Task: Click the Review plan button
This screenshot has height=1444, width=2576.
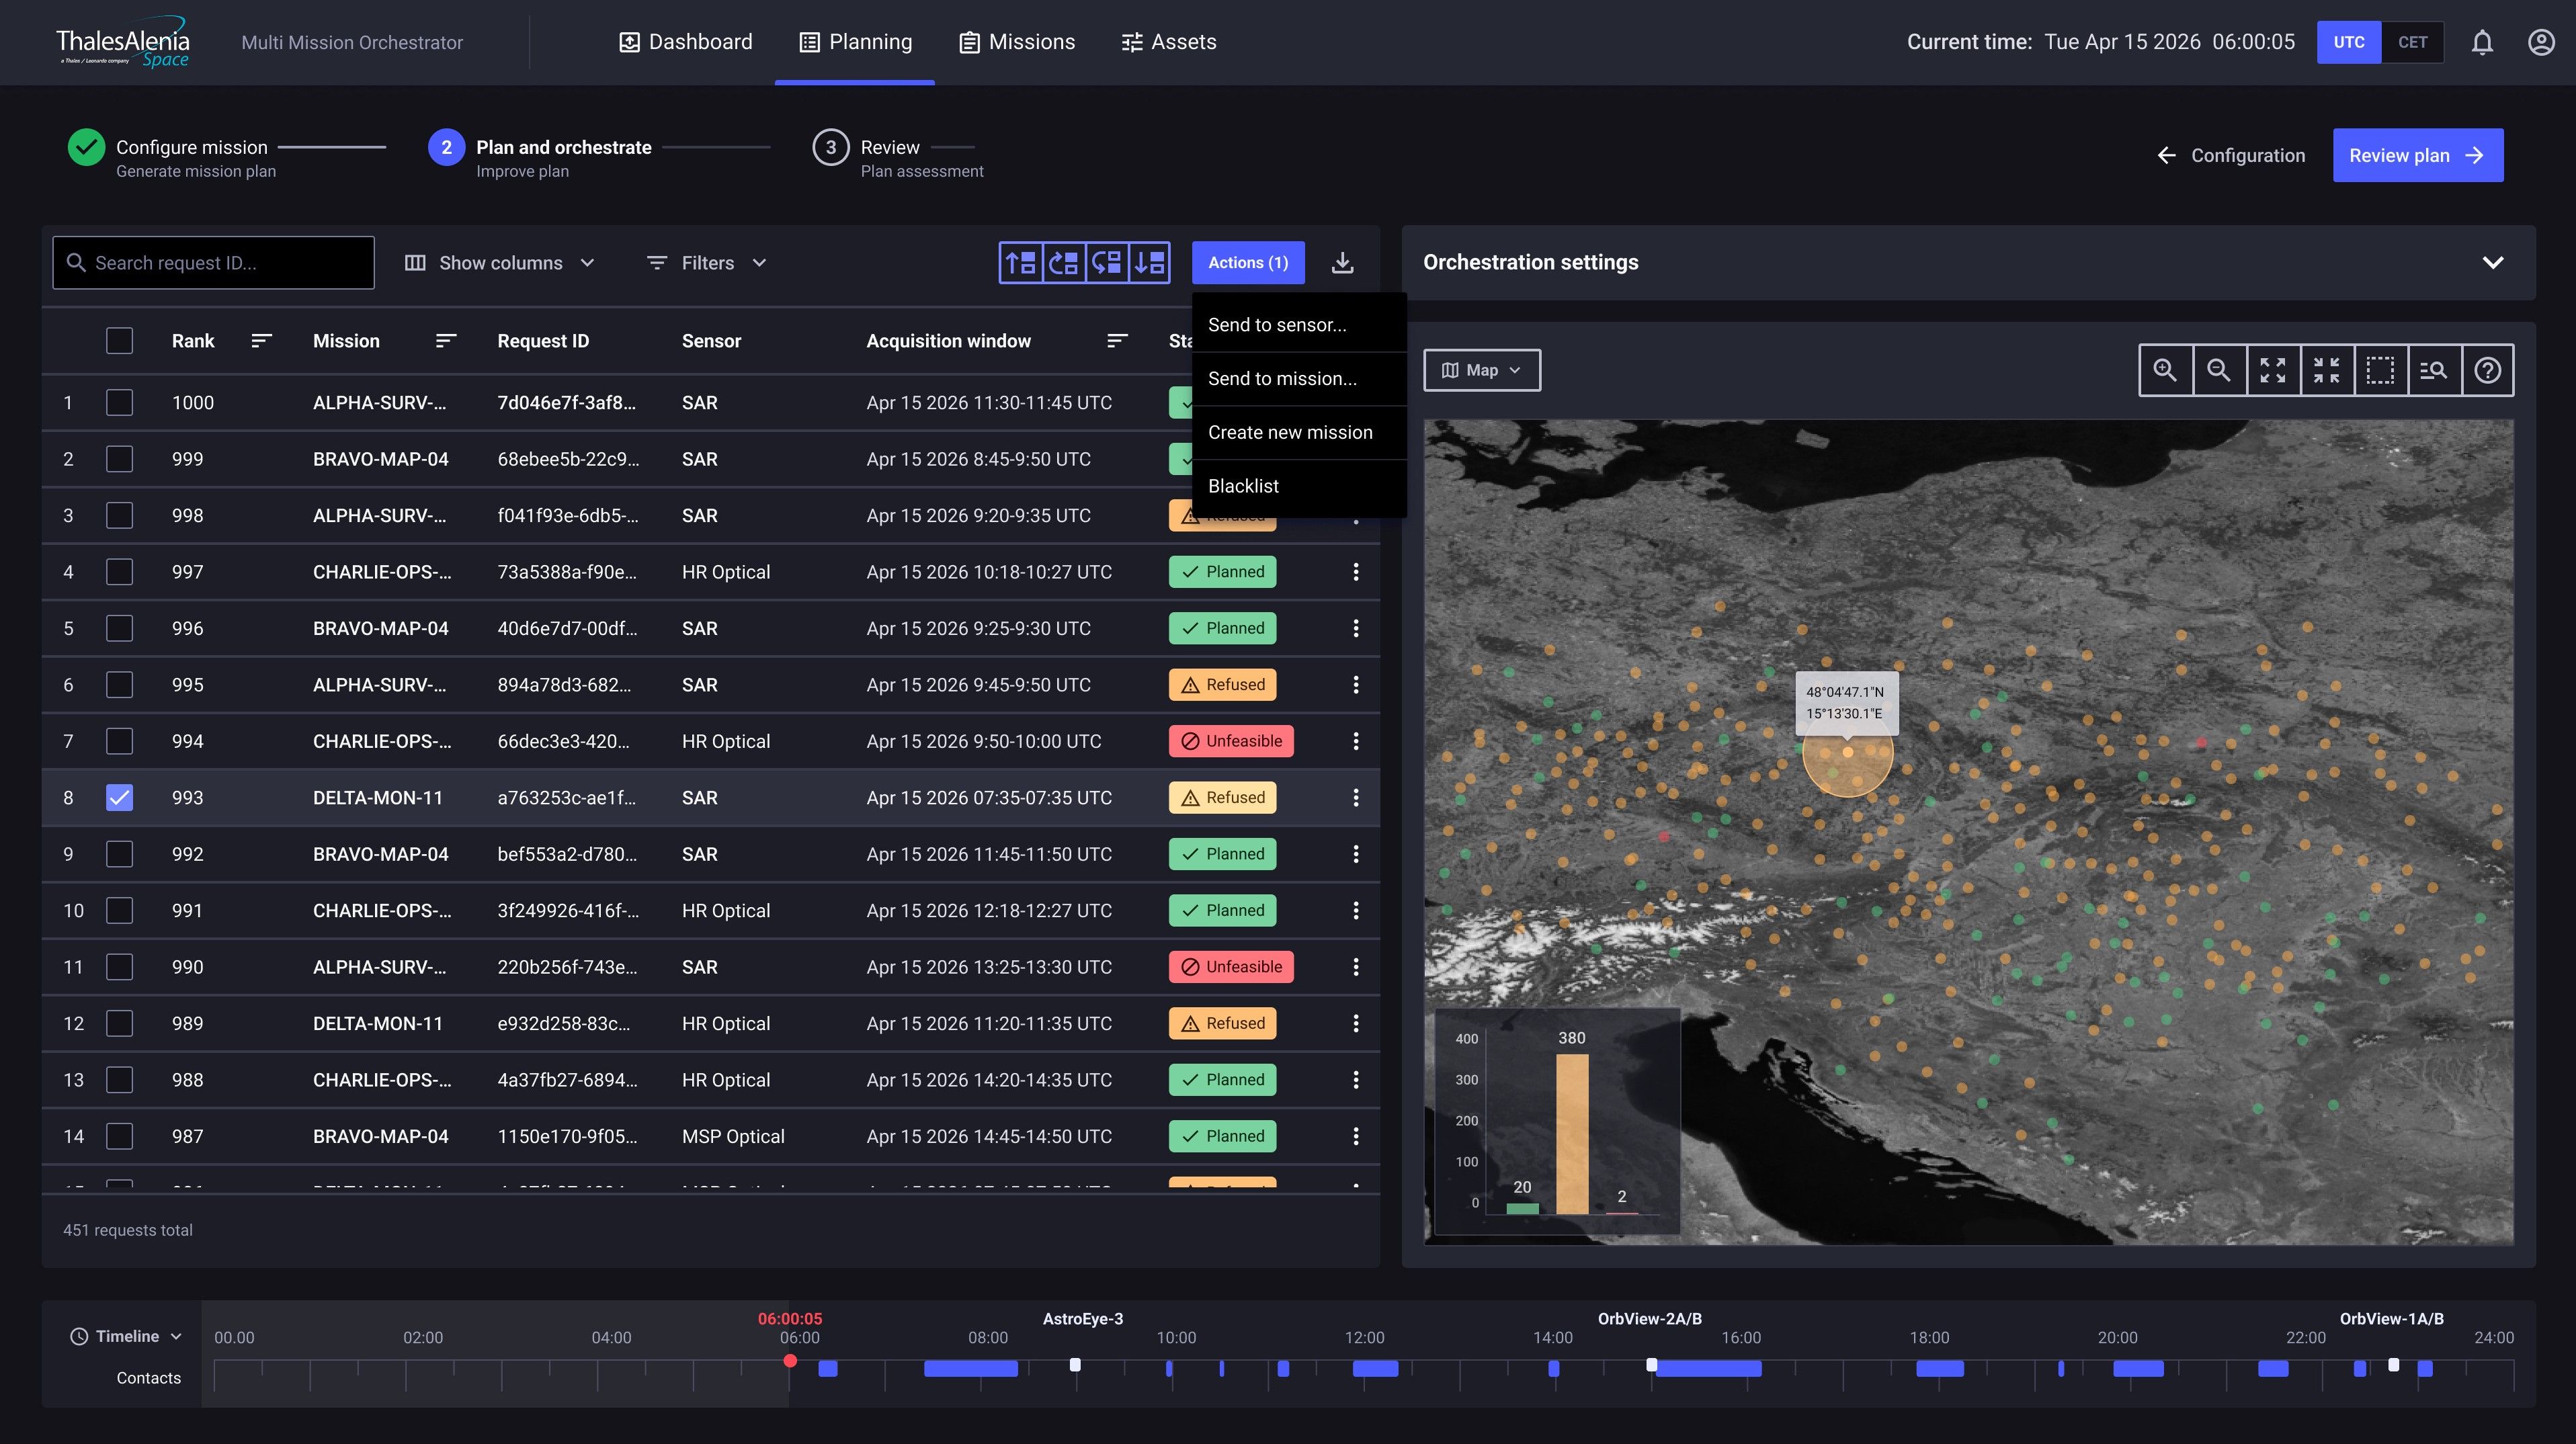Action: pos(2417,155)
